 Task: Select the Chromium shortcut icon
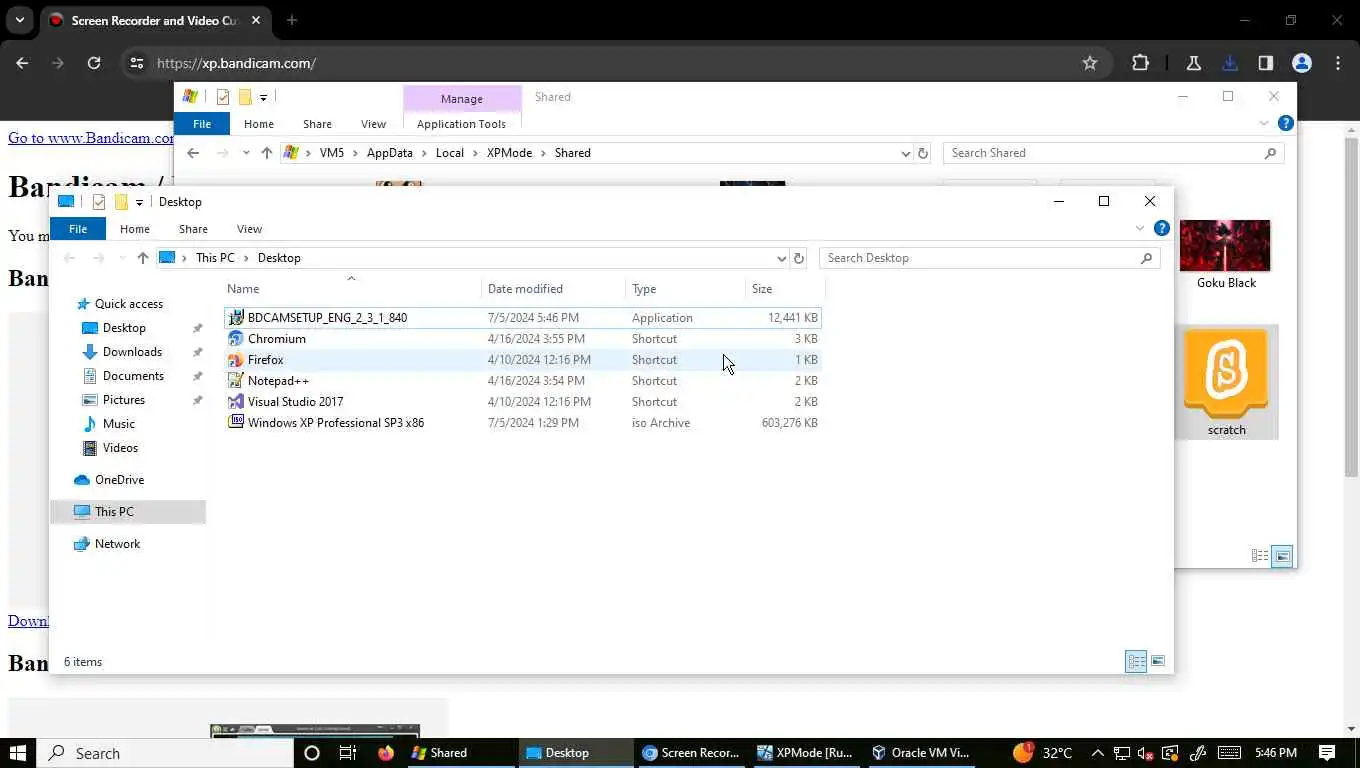[x=236, y=338]
